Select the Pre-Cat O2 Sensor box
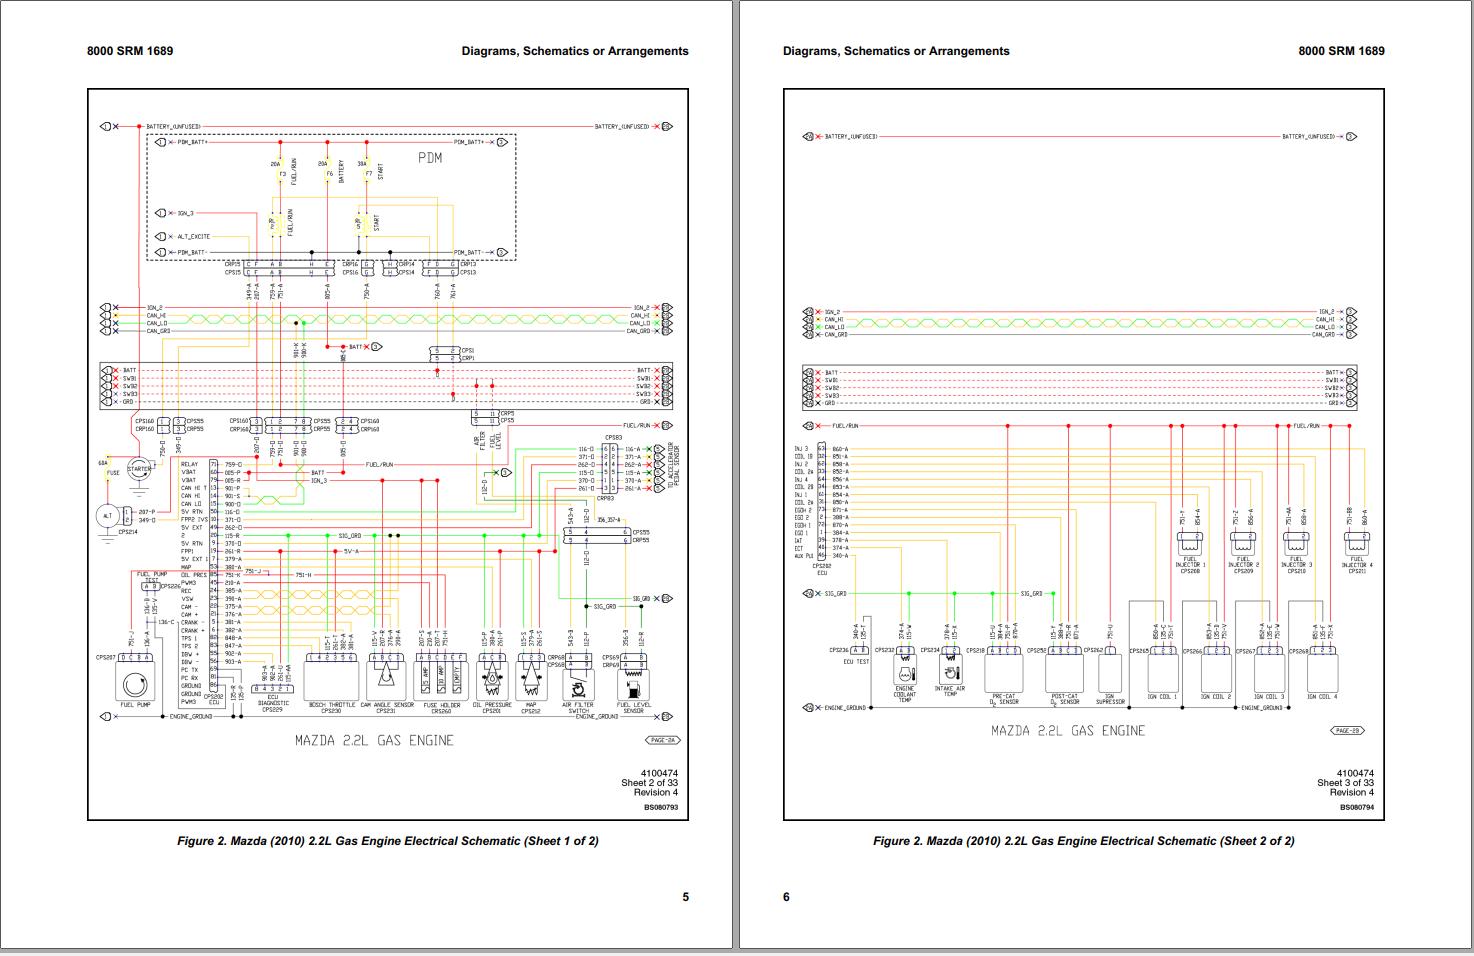The image size is (1474, 956). tap(1004, 674)
